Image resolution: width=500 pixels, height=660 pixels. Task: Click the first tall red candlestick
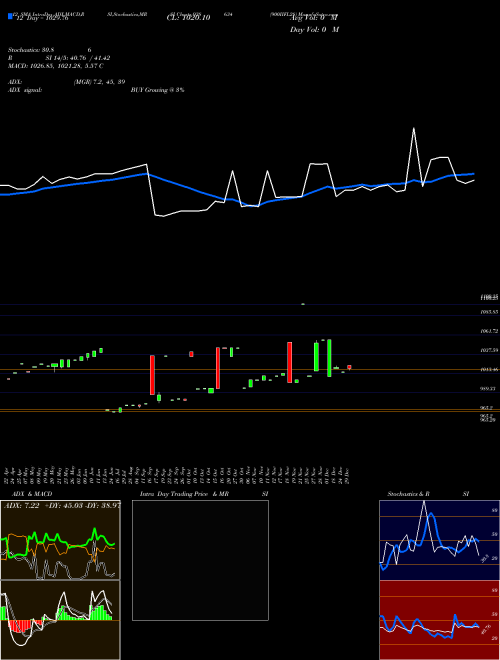(x=152, y=375)
